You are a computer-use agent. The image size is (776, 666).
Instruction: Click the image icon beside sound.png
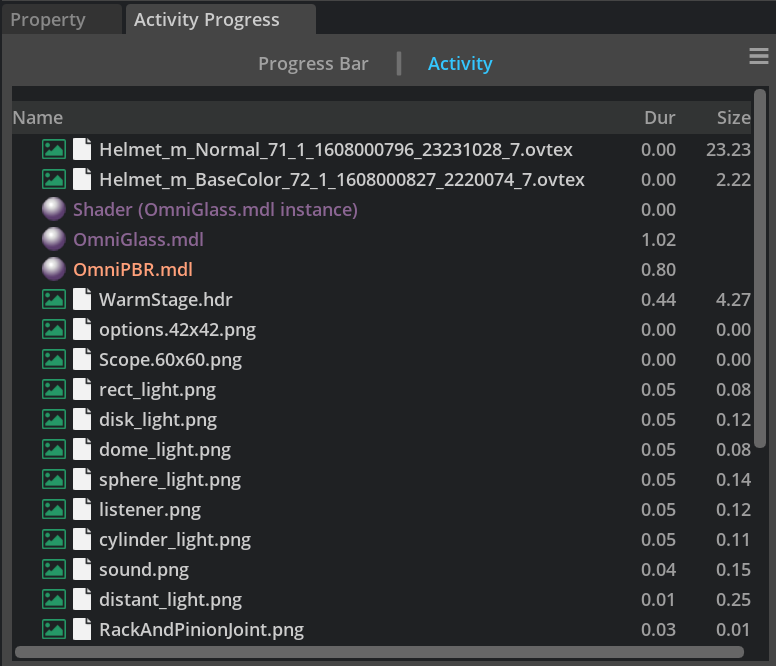pyautogui.click(x=54, y=570)
